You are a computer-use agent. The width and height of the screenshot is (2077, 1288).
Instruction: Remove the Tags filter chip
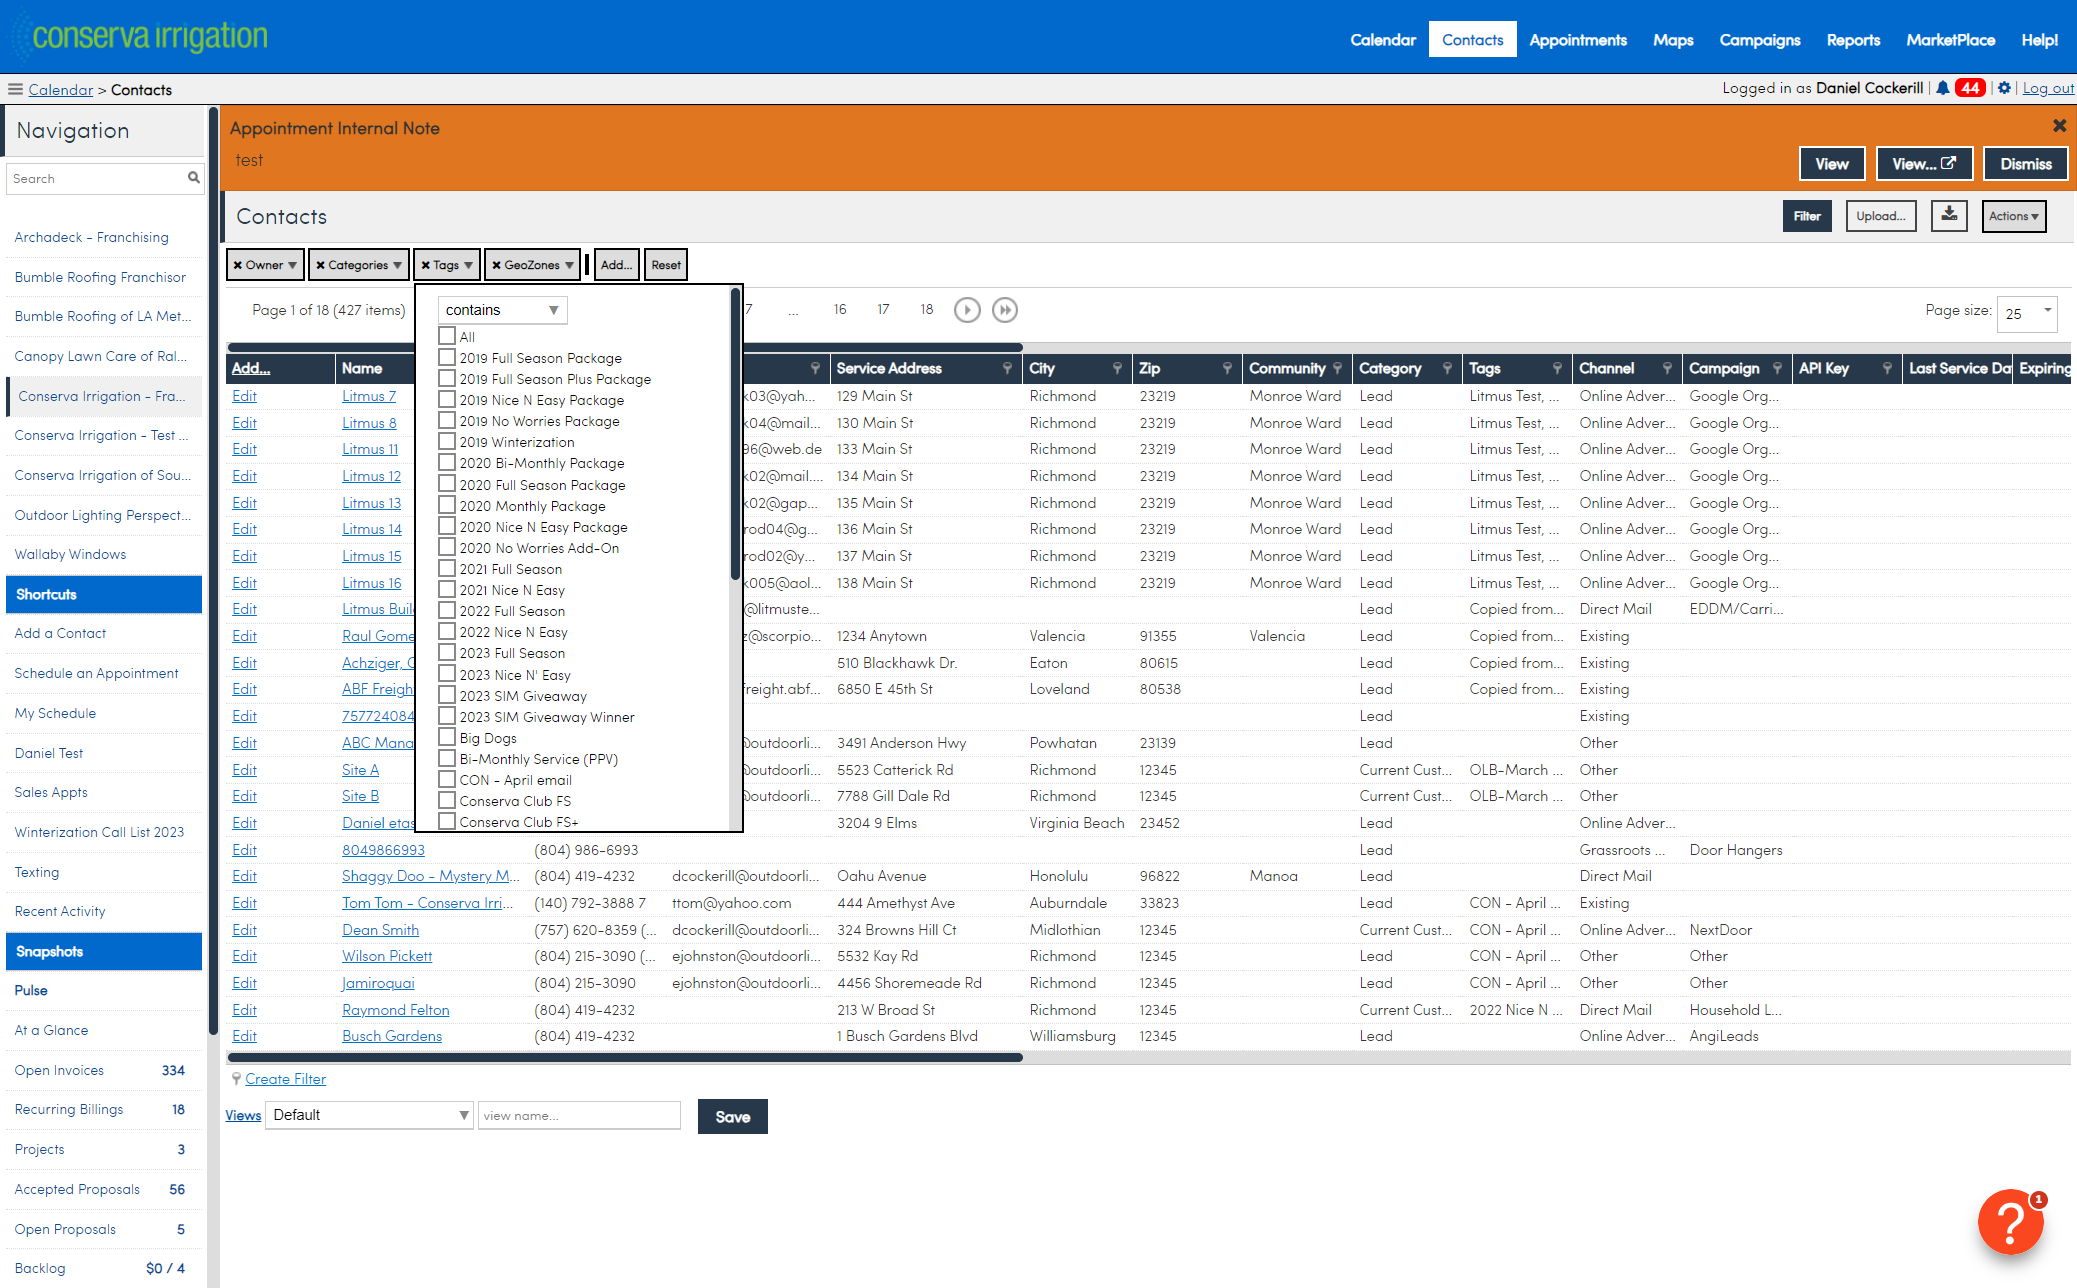click(425, 265)
